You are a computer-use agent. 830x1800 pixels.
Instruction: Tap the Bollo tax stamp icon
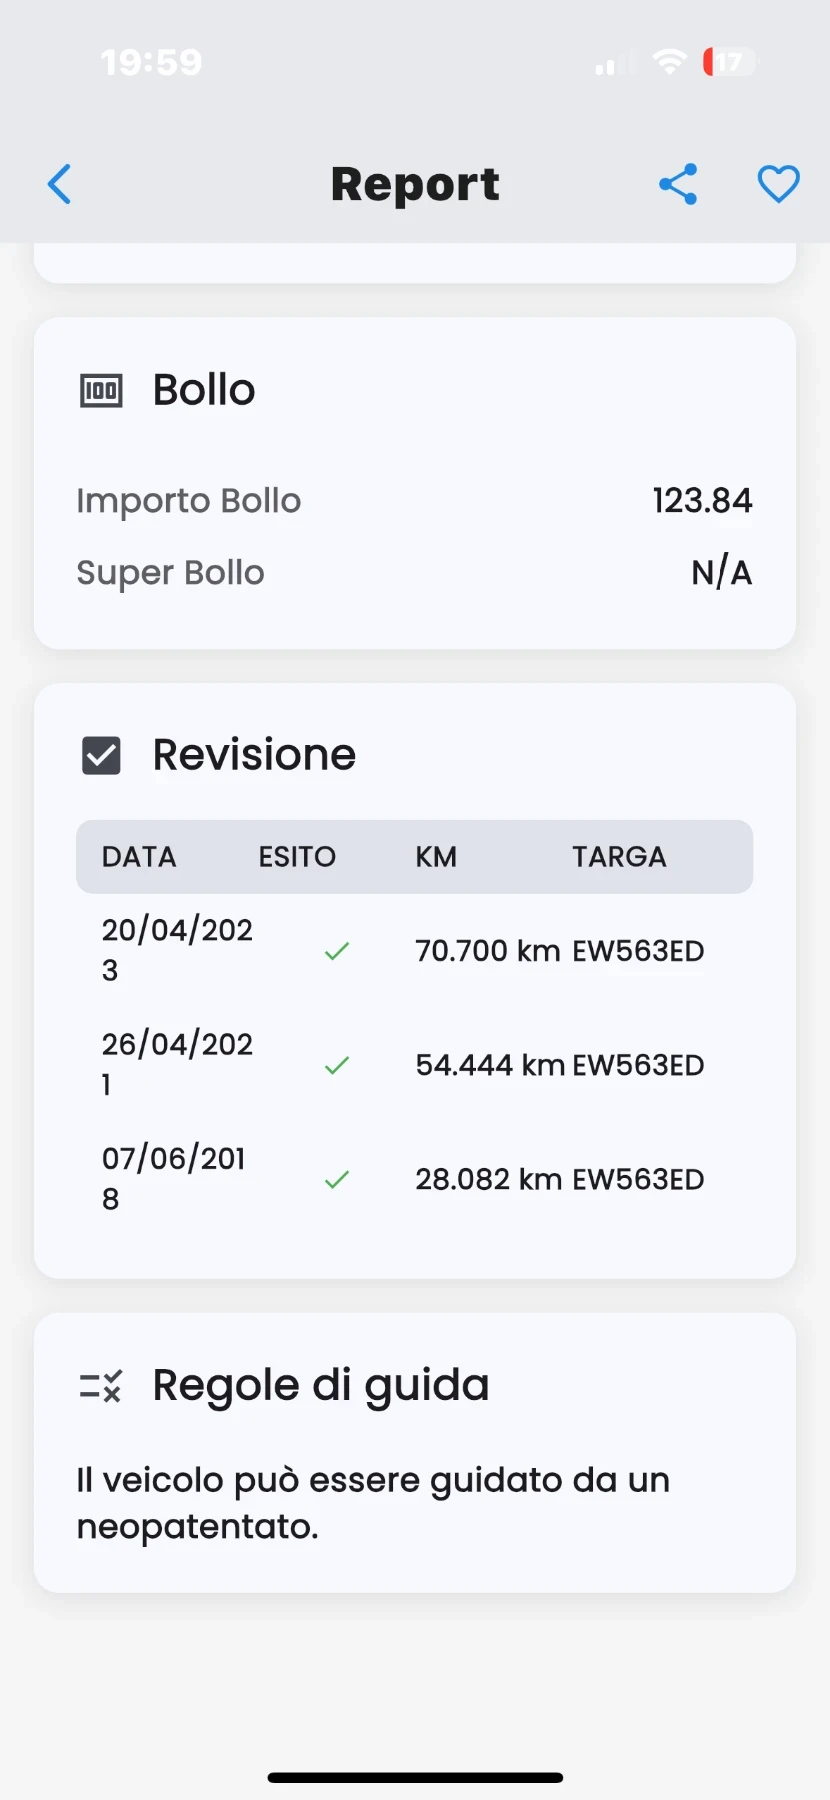(101, 390)
